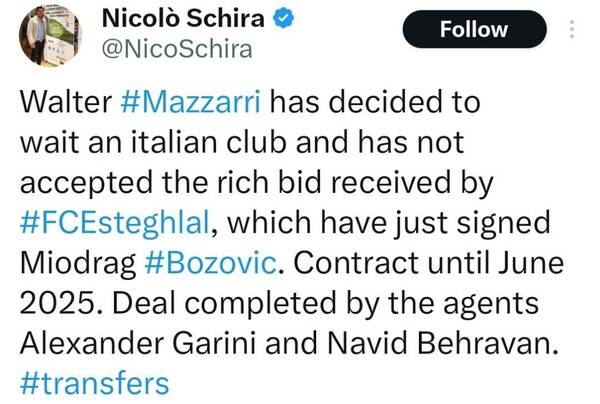Open the three-dot more options menu

pyautogui.click(x=572, y=29)
